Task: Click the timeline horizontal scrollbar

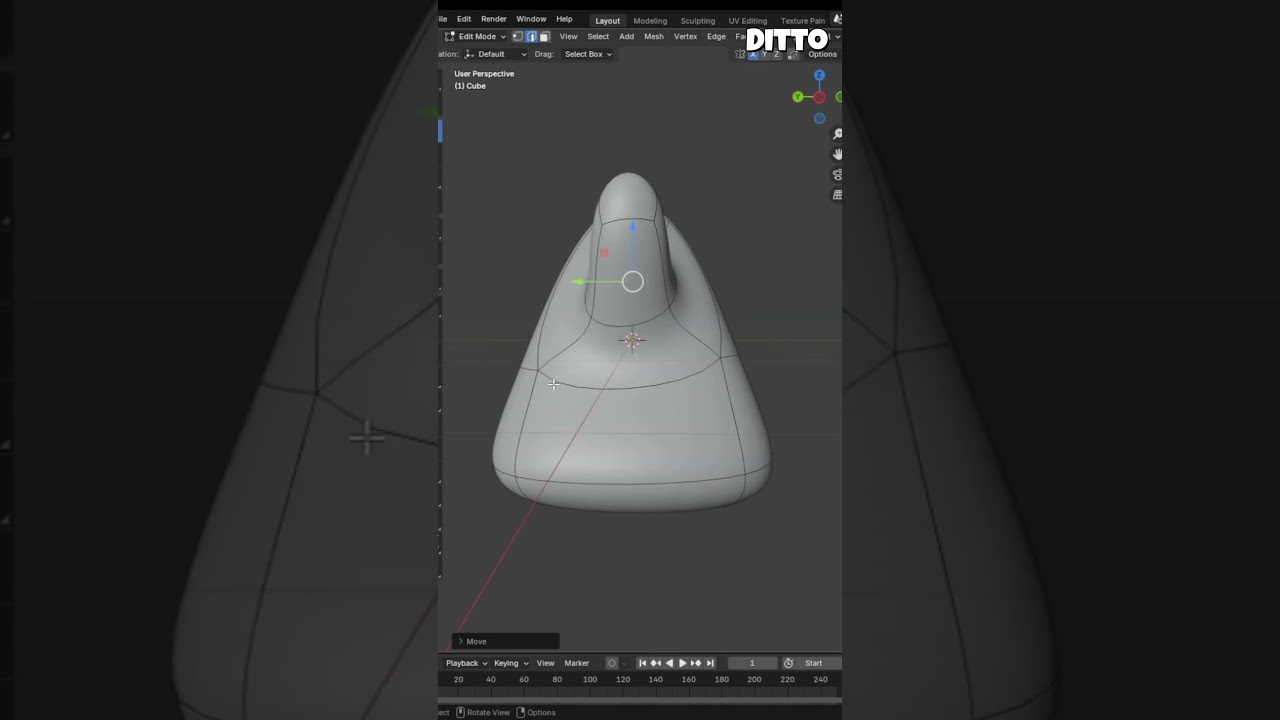Action: pyautogui.click(x=640, y=699)
